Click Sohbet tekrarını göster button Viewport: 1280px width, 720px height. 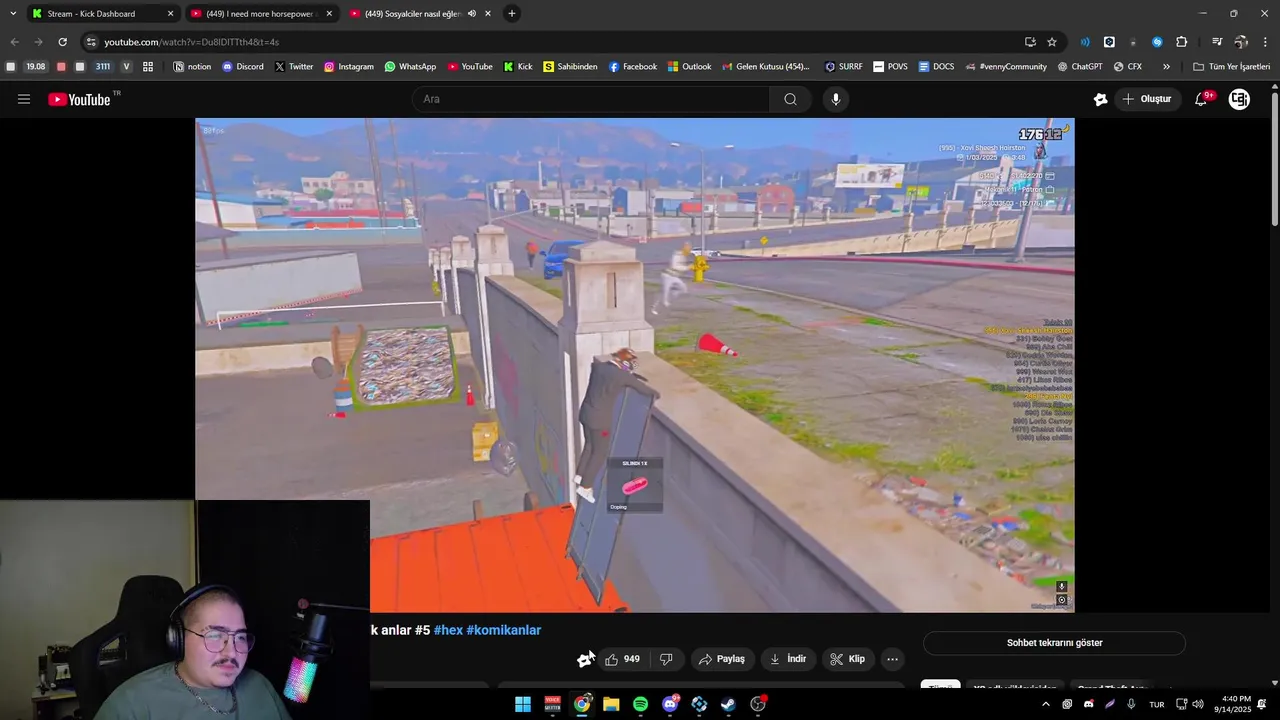[x=1055, y=643]
